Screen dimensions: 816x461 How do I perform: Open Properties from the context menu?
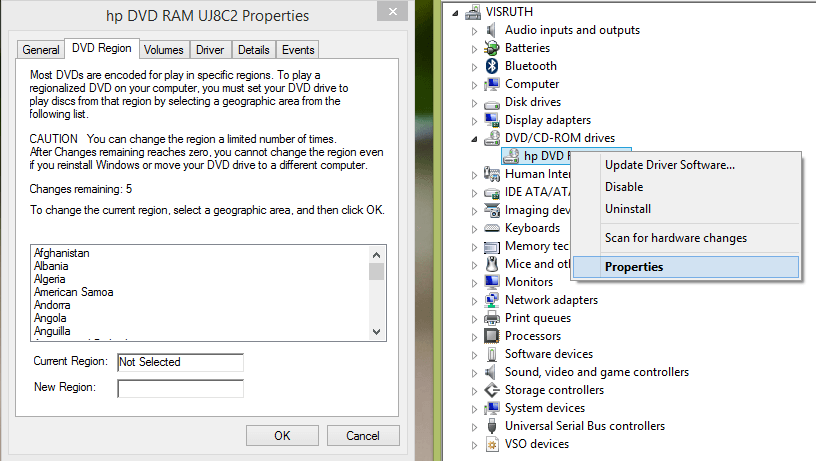click(x=686, y=267)
